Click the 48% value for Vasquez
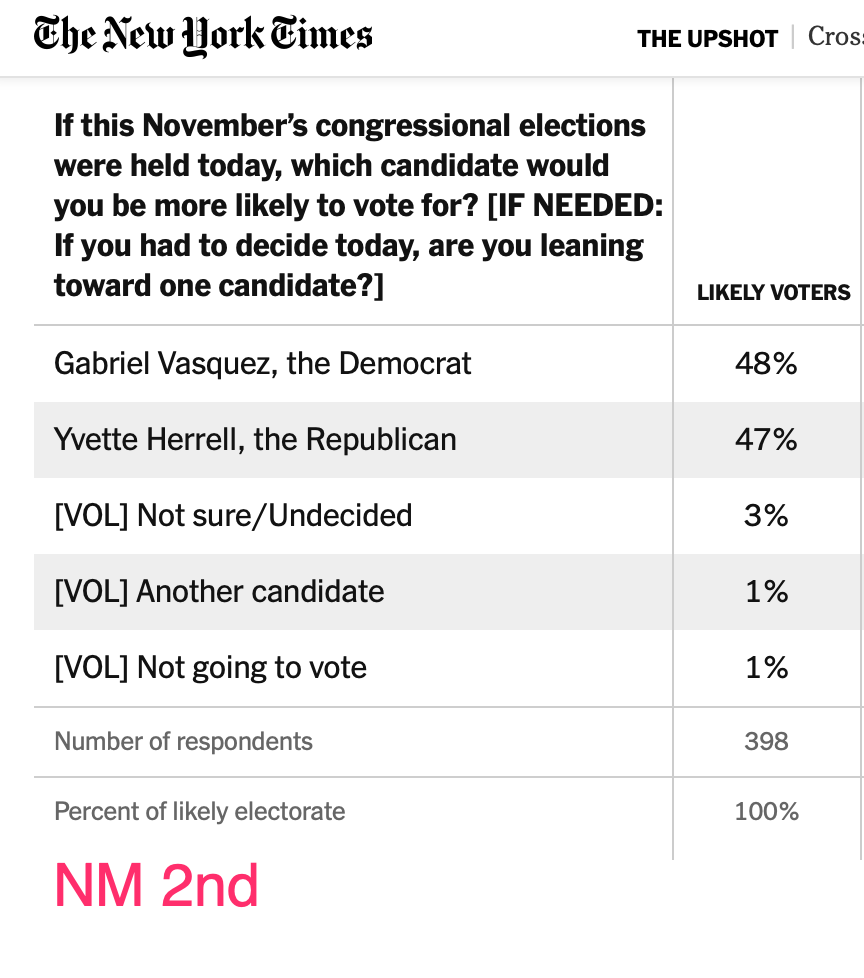 point(766,363)
